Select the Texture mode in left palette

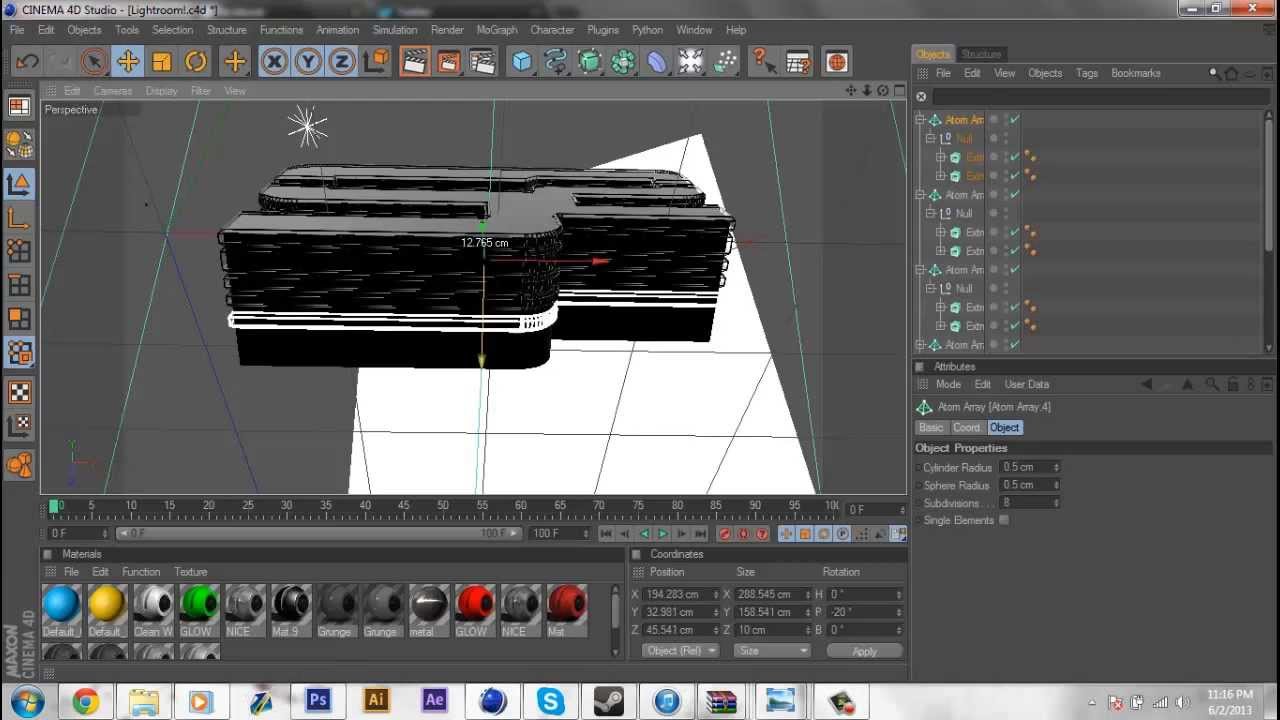pos(19,392)
